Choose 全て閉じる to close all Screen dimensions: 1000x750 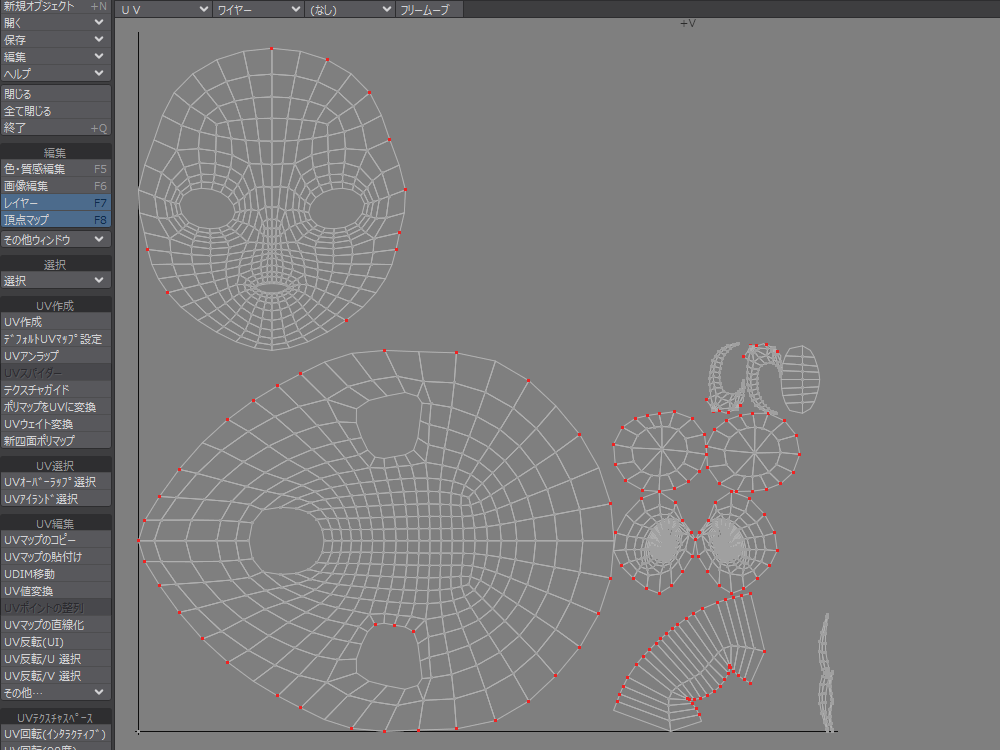click(55, 111)
